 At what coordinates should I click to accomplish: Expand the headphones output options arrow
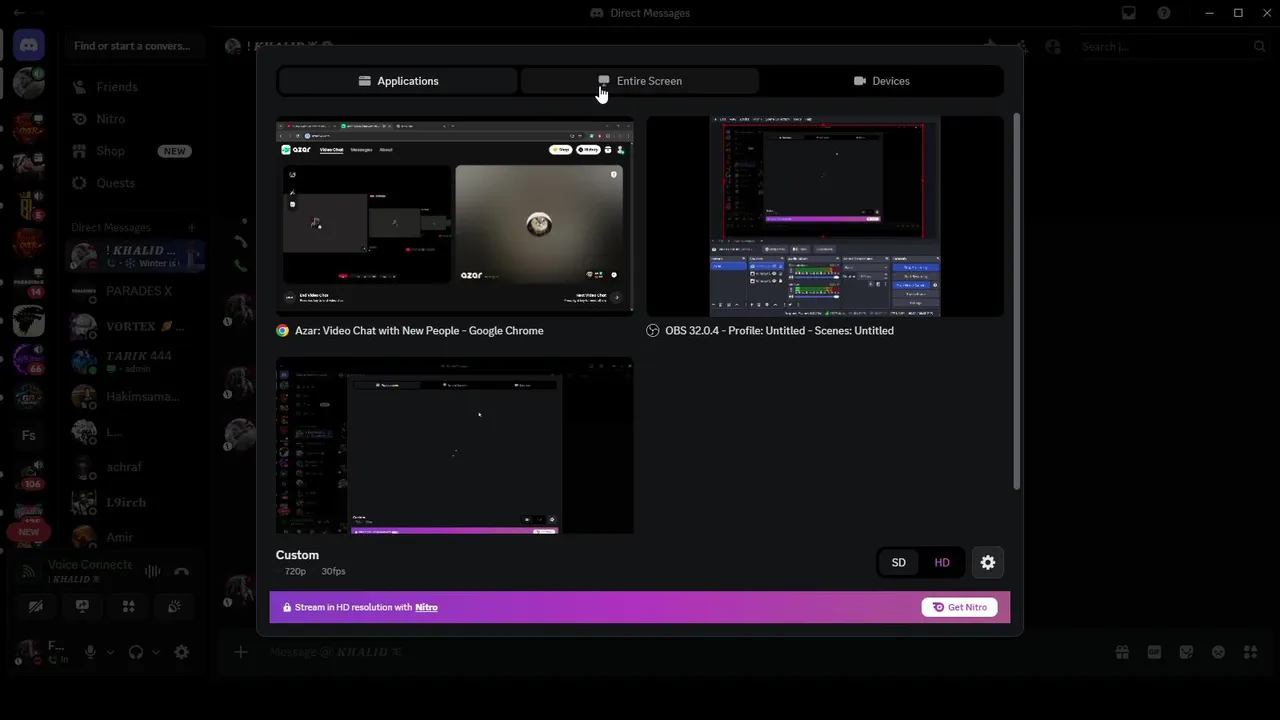pos(156,652)
